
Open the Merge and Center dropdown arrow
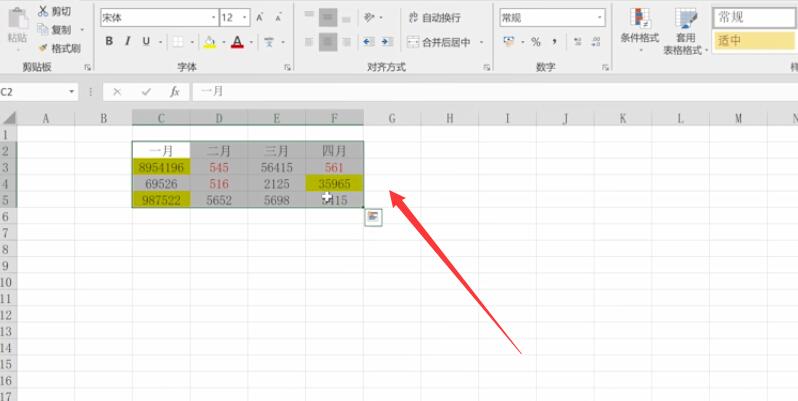pos(481,42)
